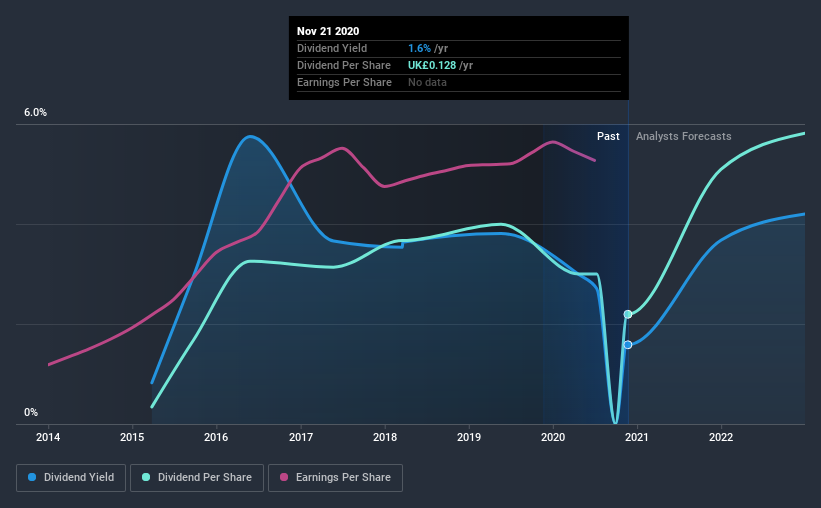Click the 2014 x-axis label
The image size is (821, 508).
49,437
